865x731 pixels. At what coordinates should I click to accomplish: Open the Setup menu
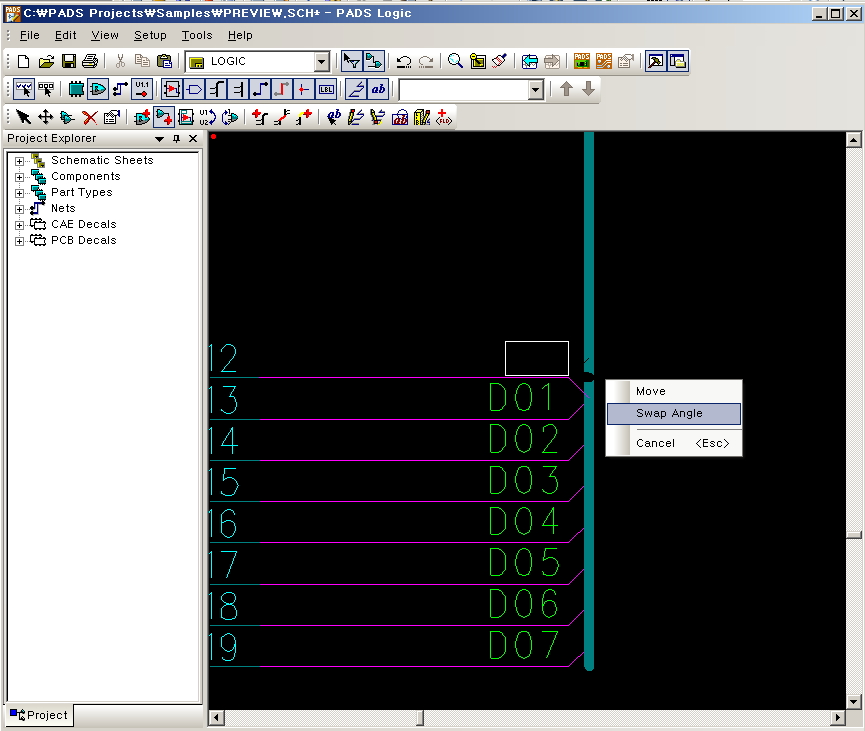(150, 35)
